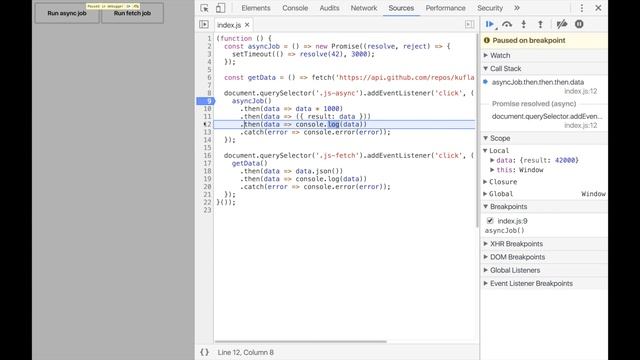Click the result value 42000

(x=565, y=160)
